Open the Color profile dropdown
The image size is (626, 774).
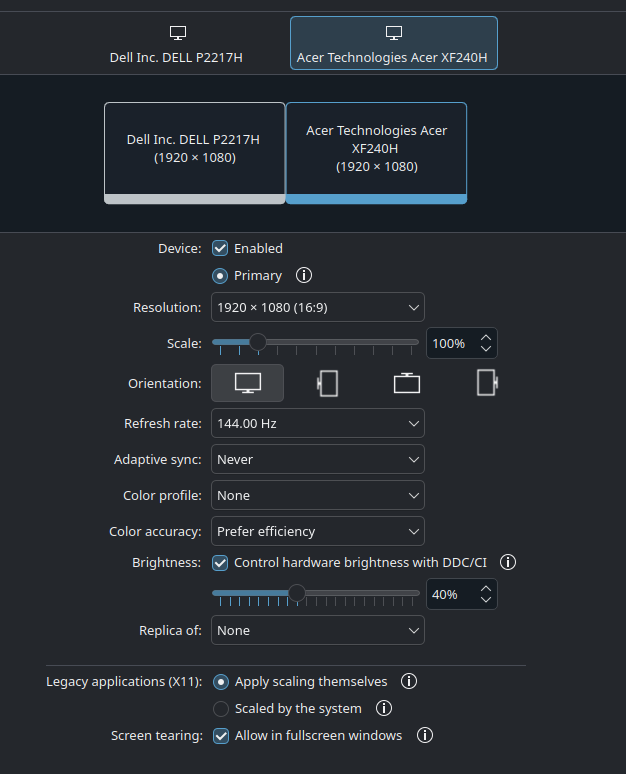coord(318,495)
